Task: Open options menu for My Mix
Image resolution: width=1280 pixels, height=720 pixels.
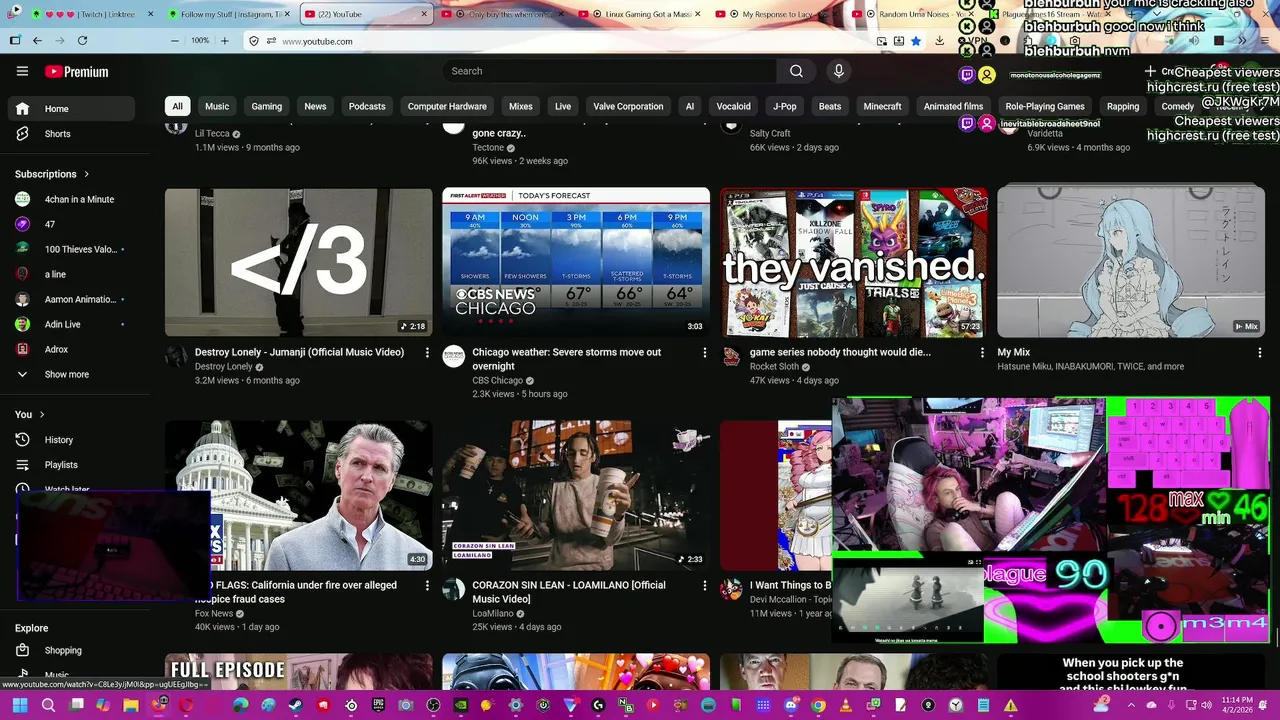Action: click(x=1259, y=353)
